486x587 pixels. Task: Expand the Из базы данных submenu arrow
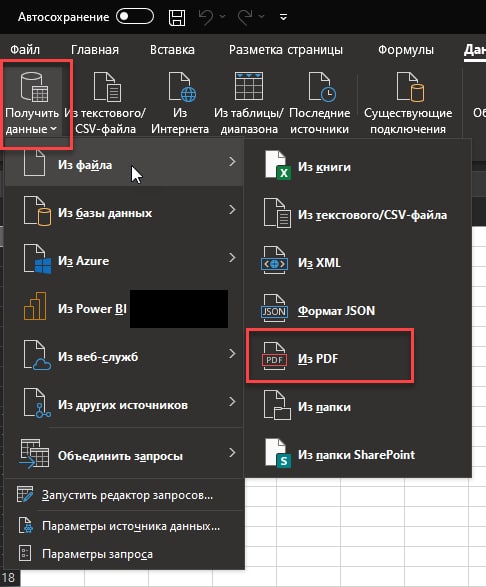pyautogui.click(x=232, y=210)
